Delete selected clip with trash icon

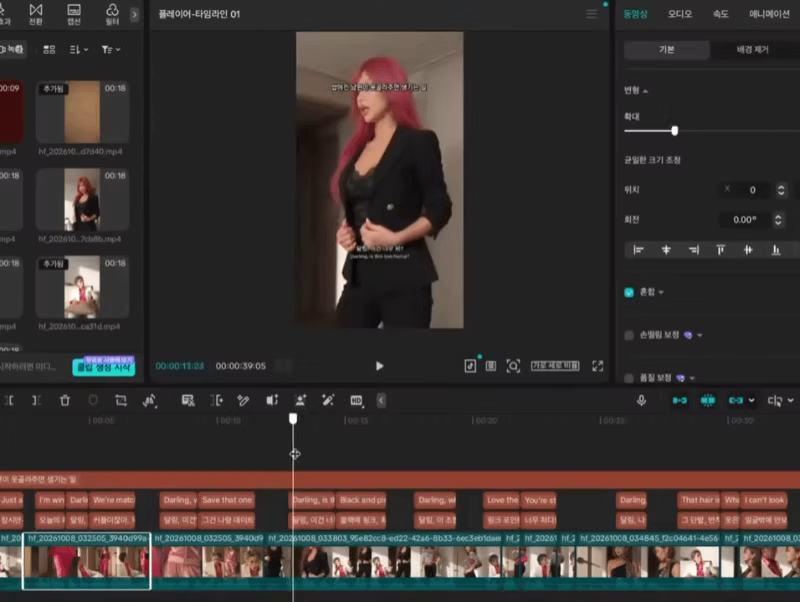[65, 400]
